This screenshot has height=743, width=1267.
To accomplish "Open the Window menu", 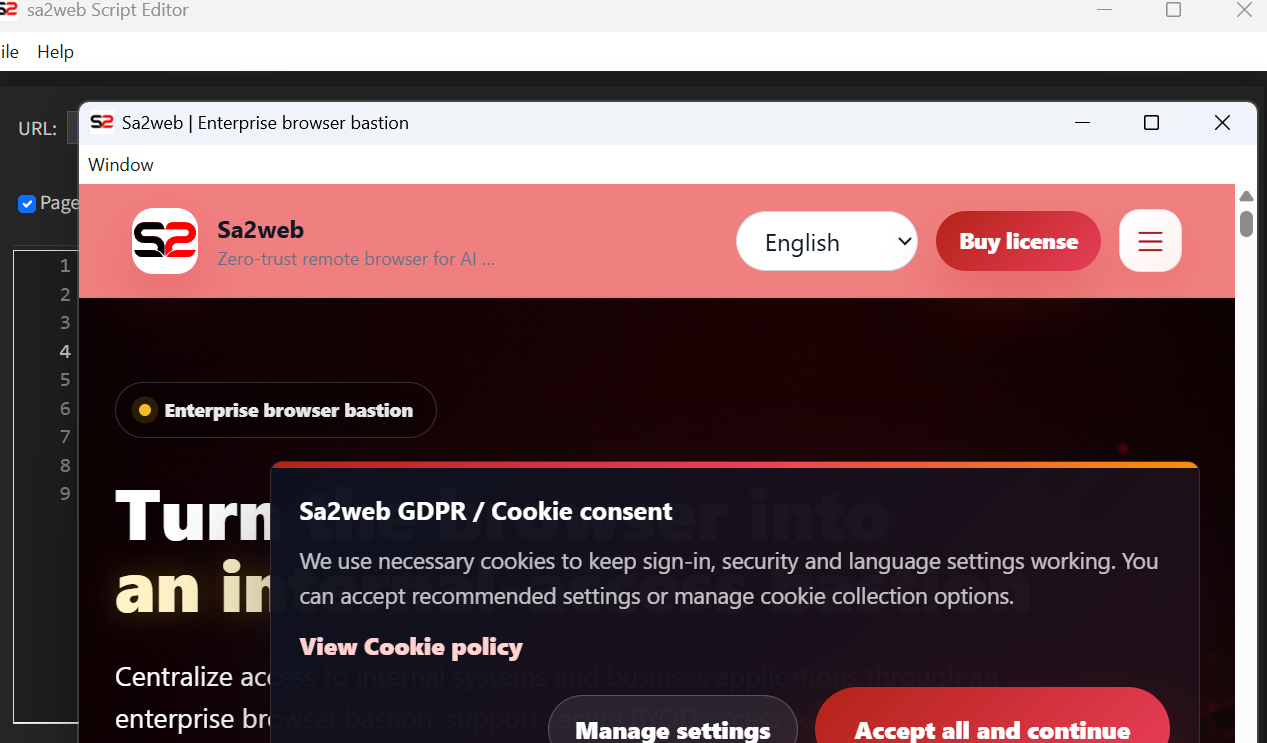I will pos(121,165).
